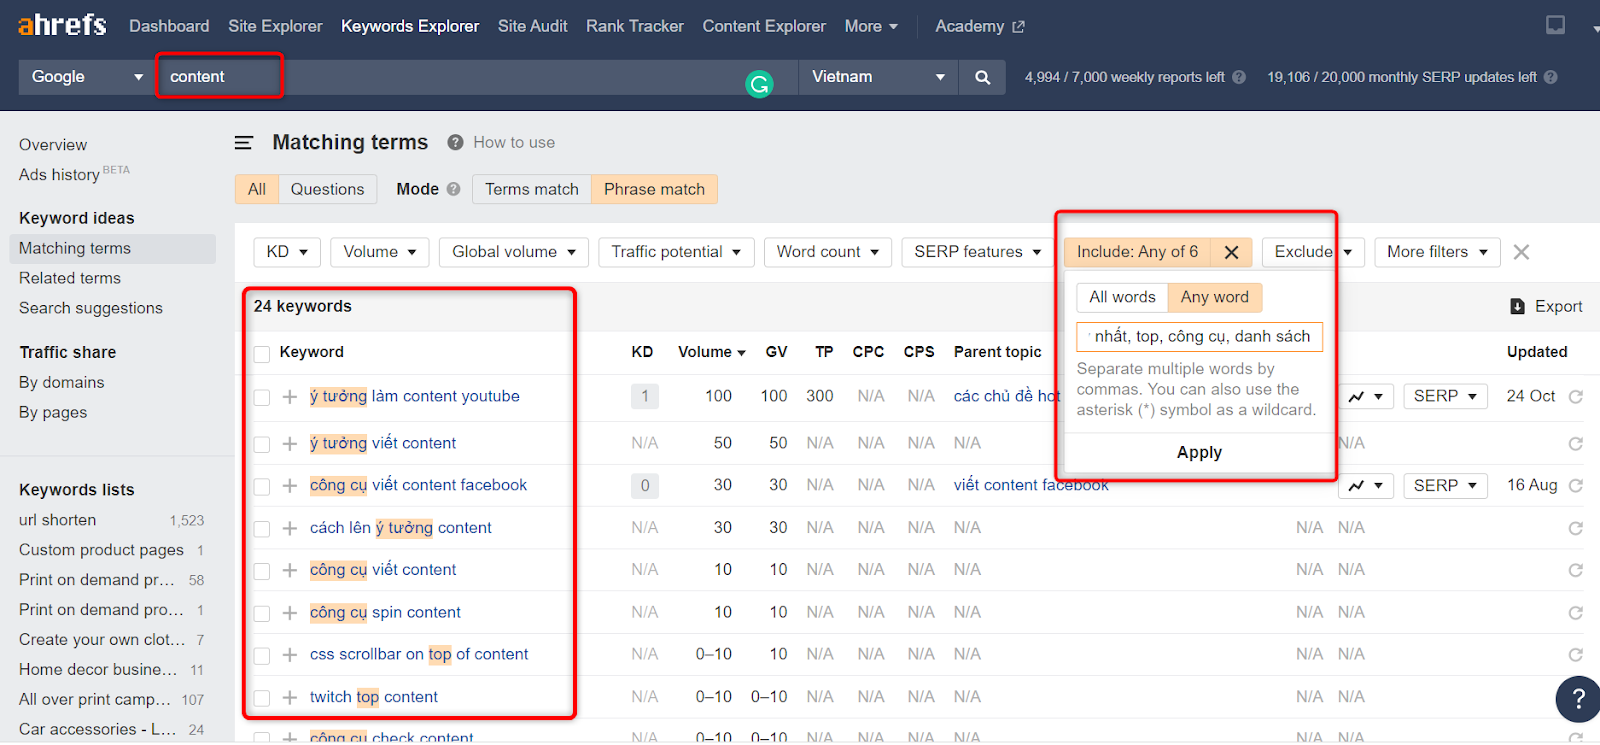This screenshot has height=745, width=1600.
Task: Open trend chart for 'công cụ viết content facebook'
Action: click(x=1366, y=486)
